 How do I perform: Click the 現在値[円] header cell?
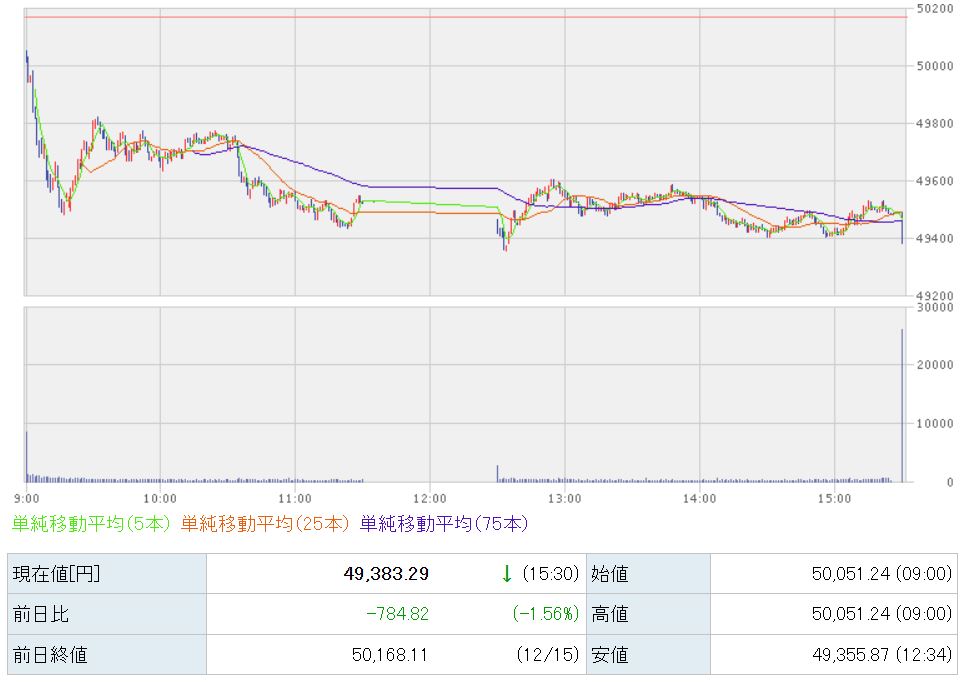coord(56,574)
